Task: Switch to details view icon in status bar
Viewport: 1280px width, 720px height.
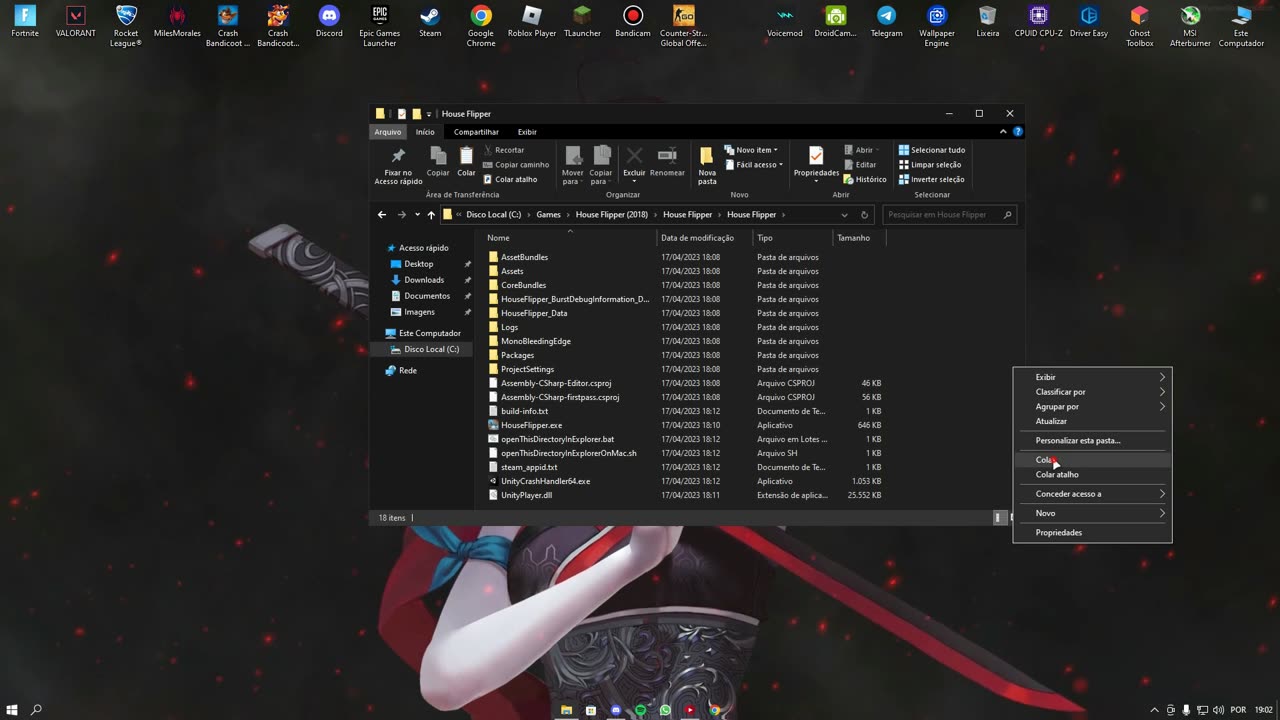Action: tap(997, 518)
